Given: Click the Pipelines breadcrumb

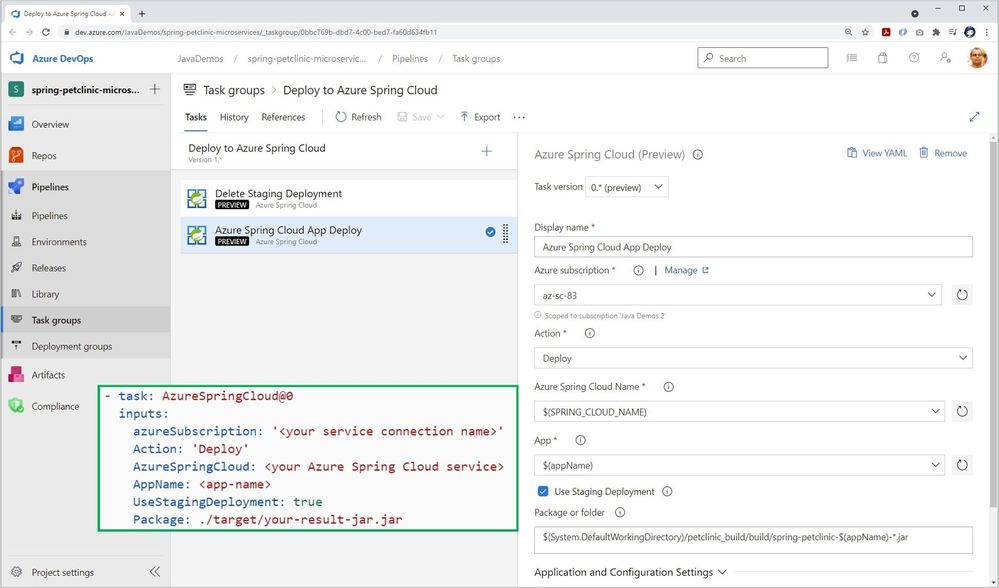Looking at the screenshot, I should pos(410,59).
